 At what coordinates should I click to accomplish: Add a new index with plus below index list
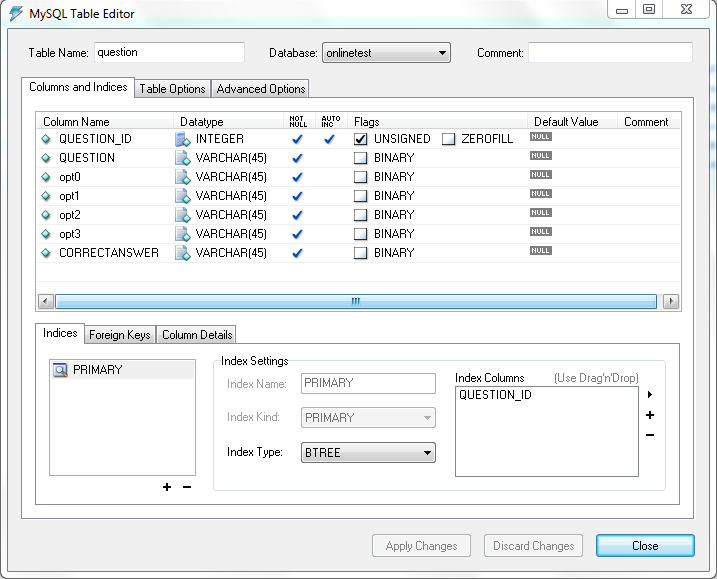(x=167, y=487)
